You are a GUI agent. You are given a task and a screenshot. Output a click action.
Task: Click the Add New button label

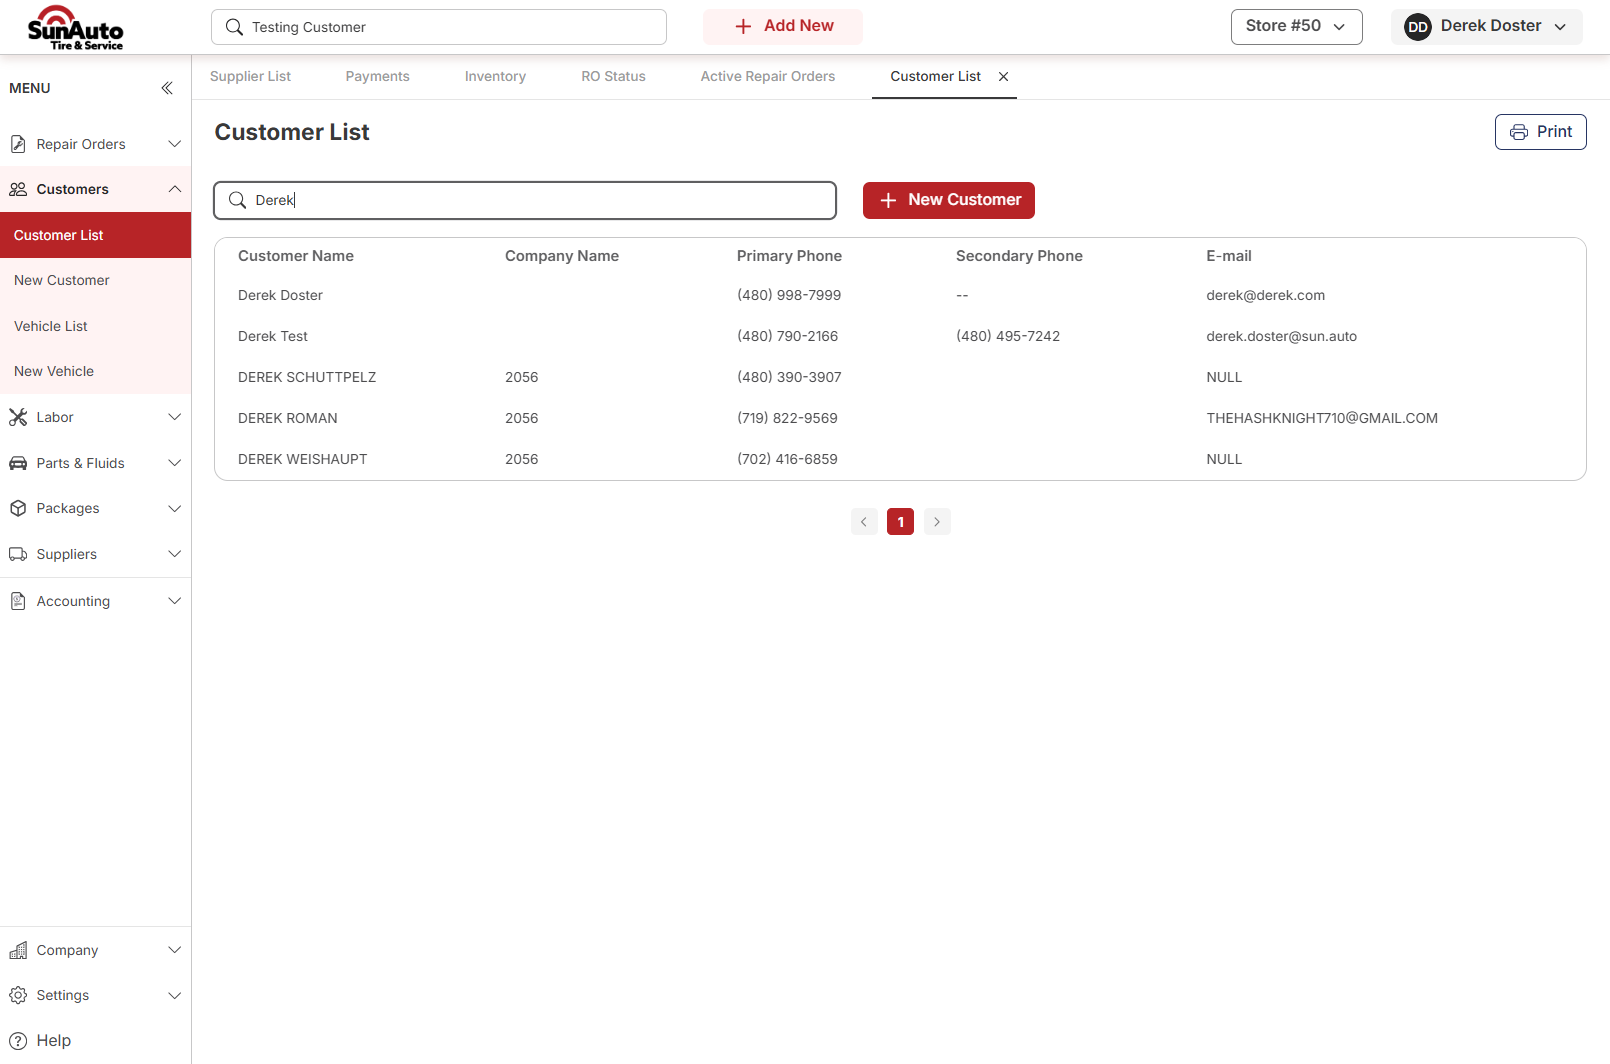(x=798, y=26)
